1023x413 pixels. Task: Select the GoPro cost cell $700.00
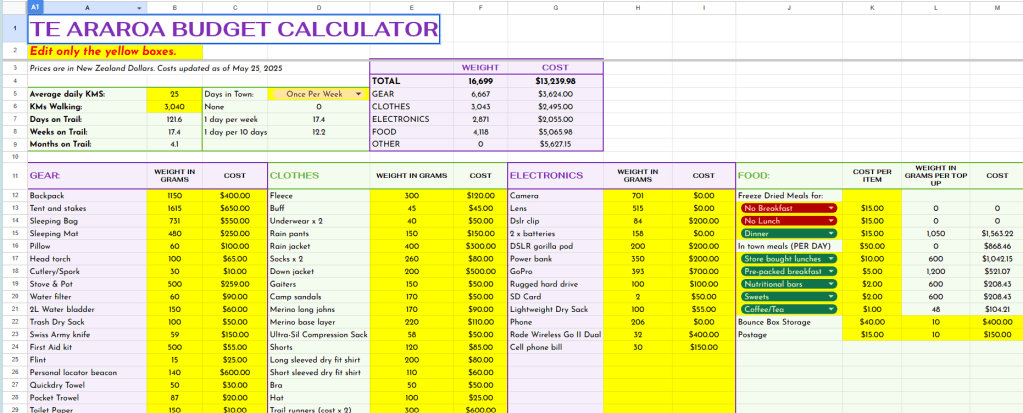(x=703, y=272)
